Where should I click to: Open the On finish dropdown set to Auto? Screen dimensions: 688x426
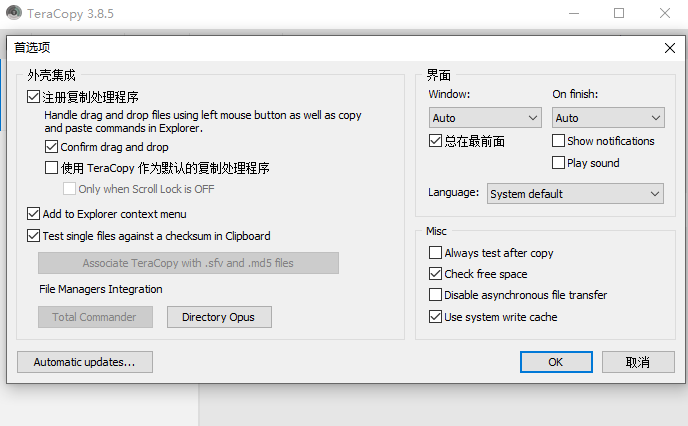608,118
